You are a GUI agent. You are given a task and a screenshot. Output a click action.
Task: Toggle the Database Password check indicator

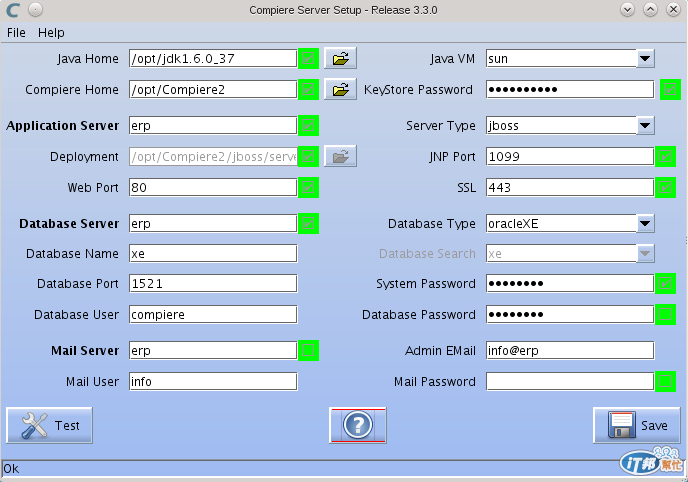point(665,314)
